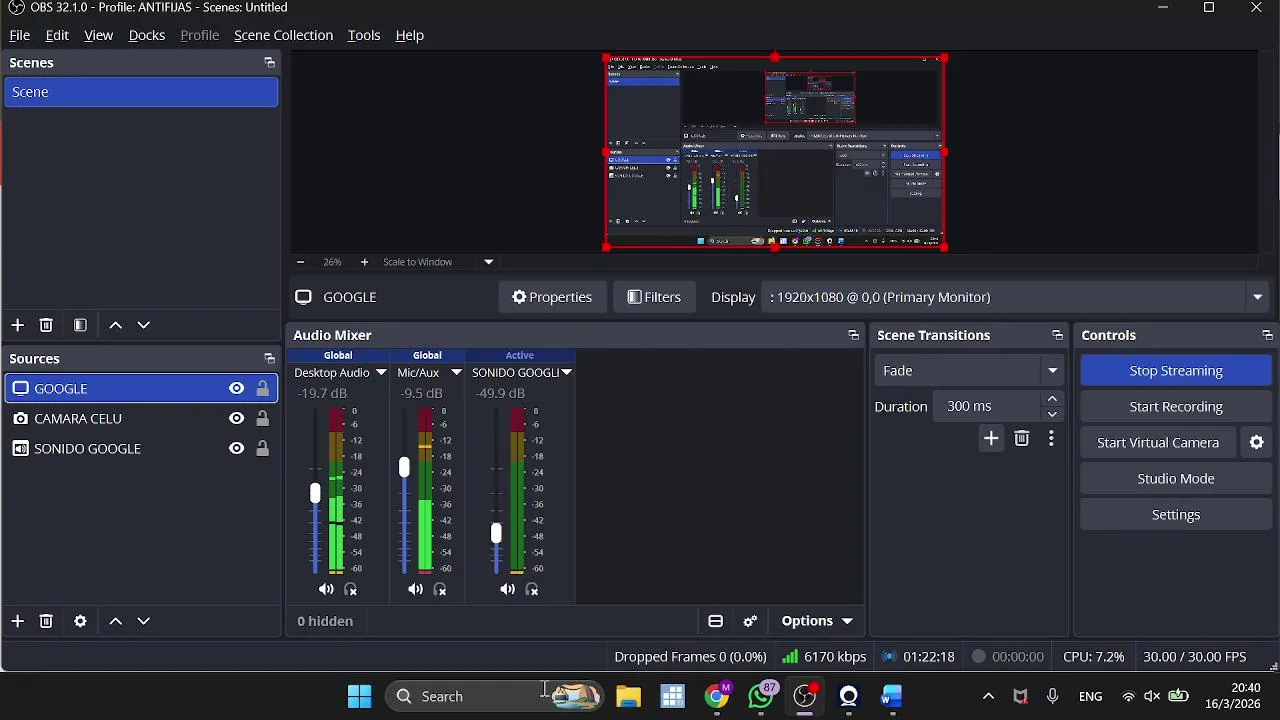
Task: Toggle lock on CAMARA CELU source
Action: coord(262,419)
